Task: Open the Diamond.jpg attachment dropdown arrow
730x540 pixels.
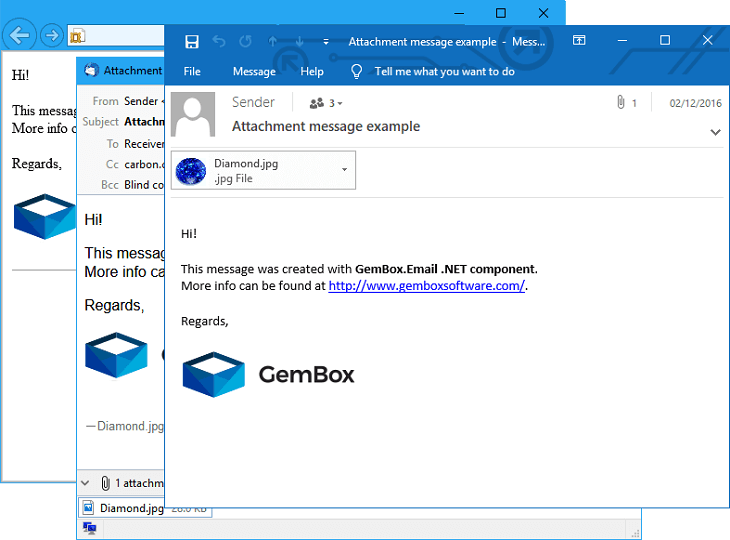Action: [x=344, y=170]
